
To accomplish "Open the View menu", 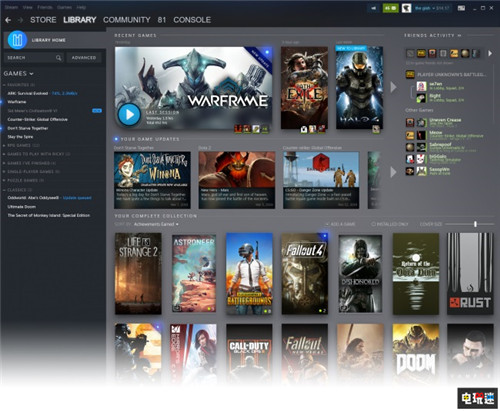I will (x=28, y=7).
